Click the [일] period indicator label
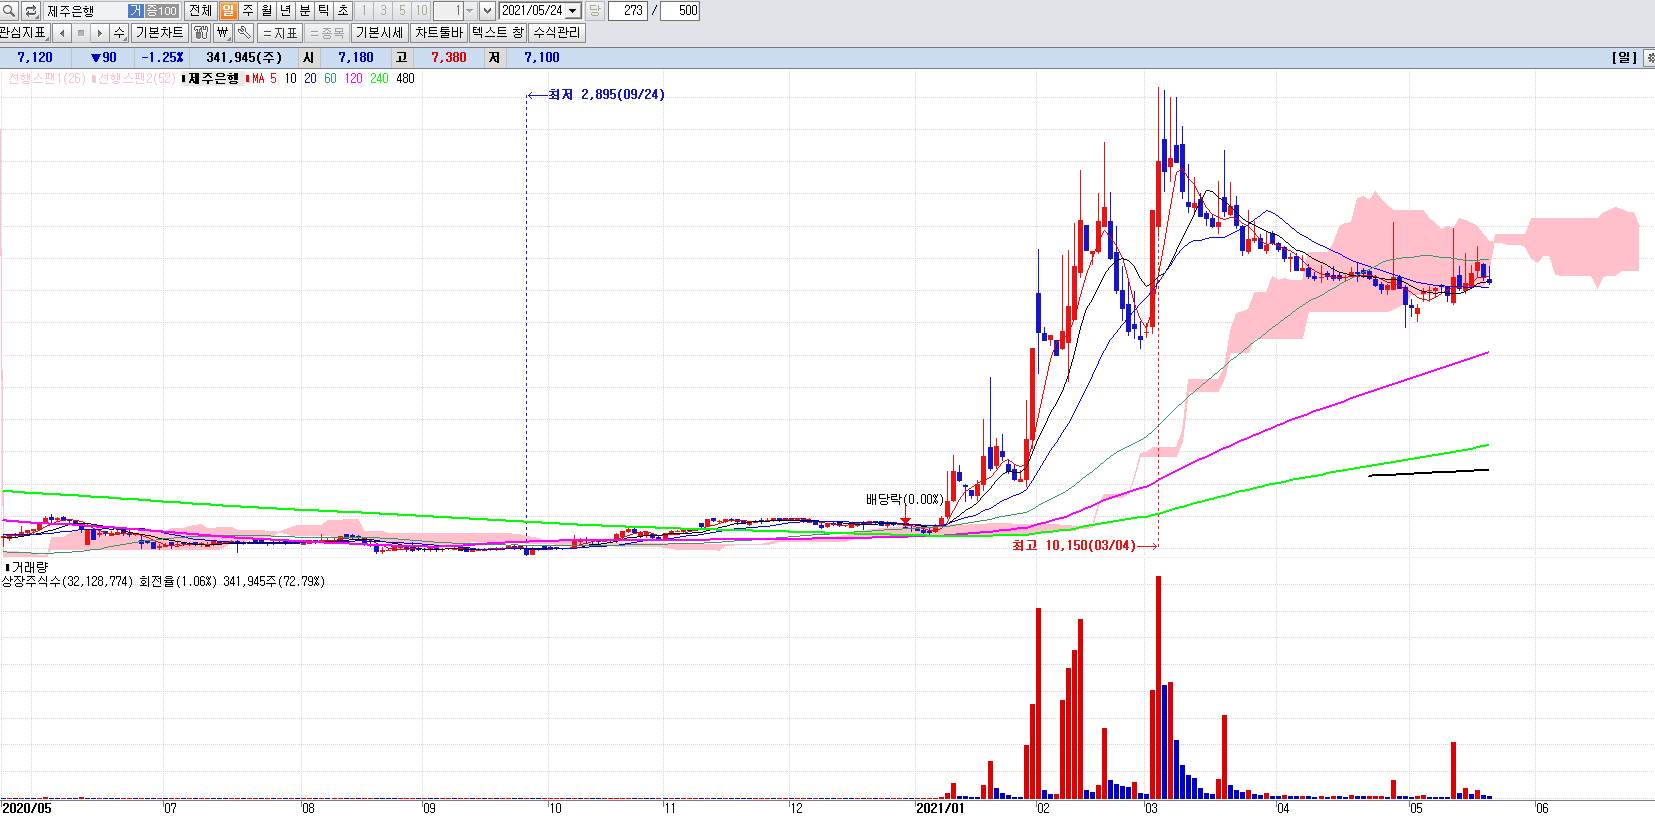Image resolution: width=1655 pixels, height=816 pixels. point(1624,58)
